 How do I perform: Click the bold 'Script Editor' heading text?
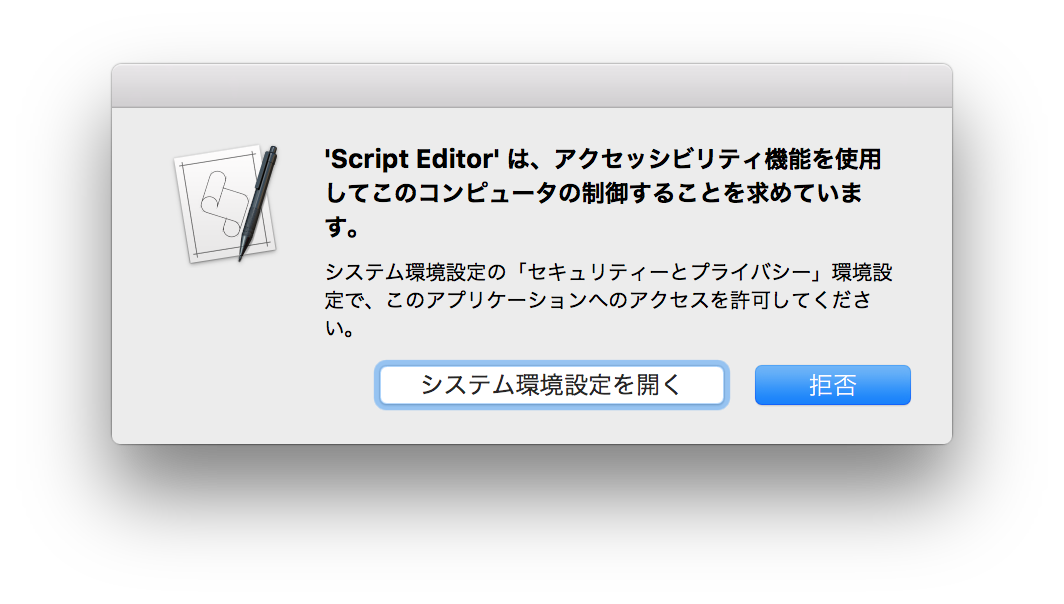pyautogui.click(x=412, y=159)
